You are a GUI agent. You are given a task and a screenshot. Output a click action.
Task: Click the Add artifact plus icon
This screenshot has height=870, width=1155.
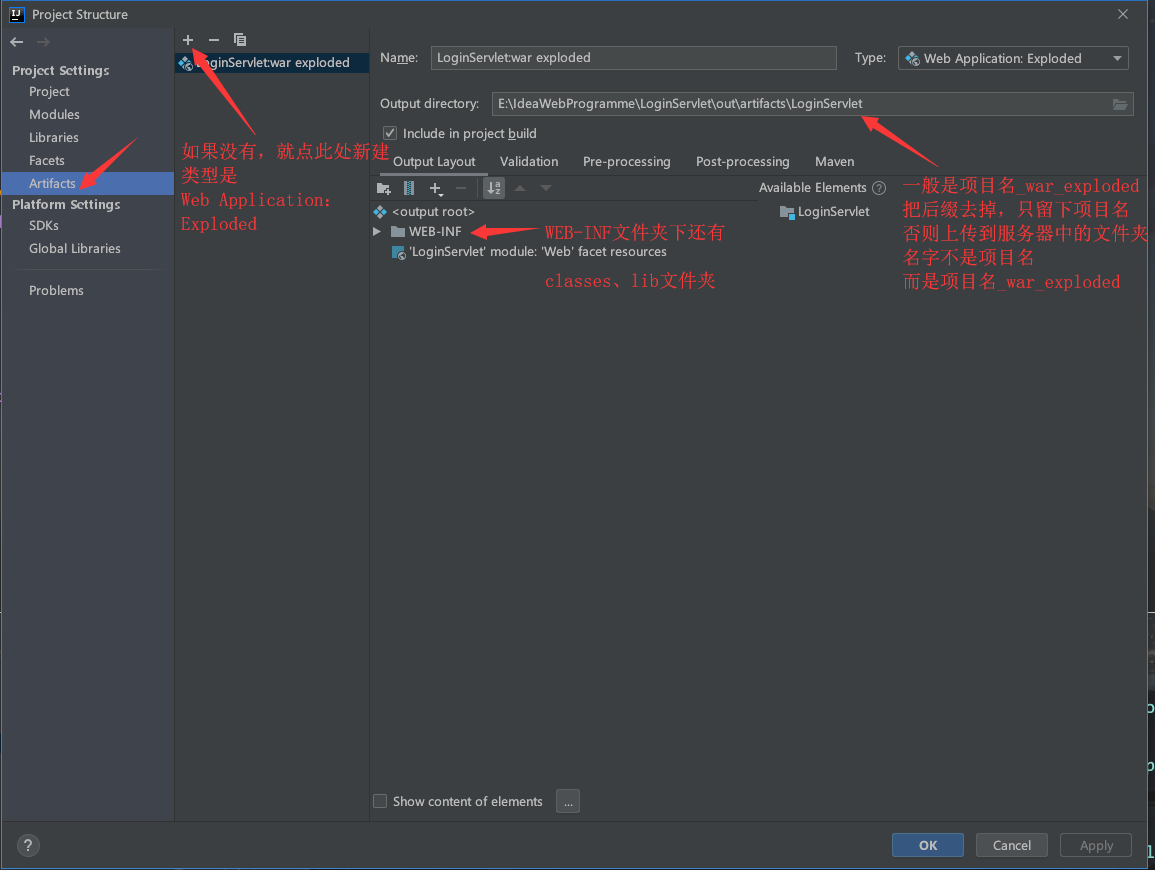[188, 40]
